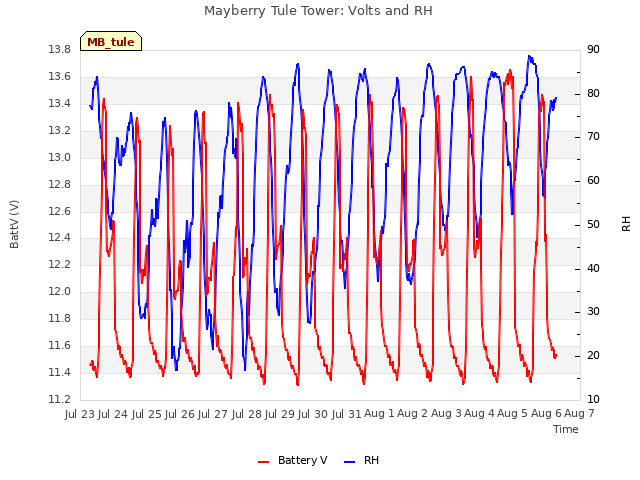Click the 'Aug 4' date tick label
The width and height of the screenshot is (640, 480).
tap(480, 414)
